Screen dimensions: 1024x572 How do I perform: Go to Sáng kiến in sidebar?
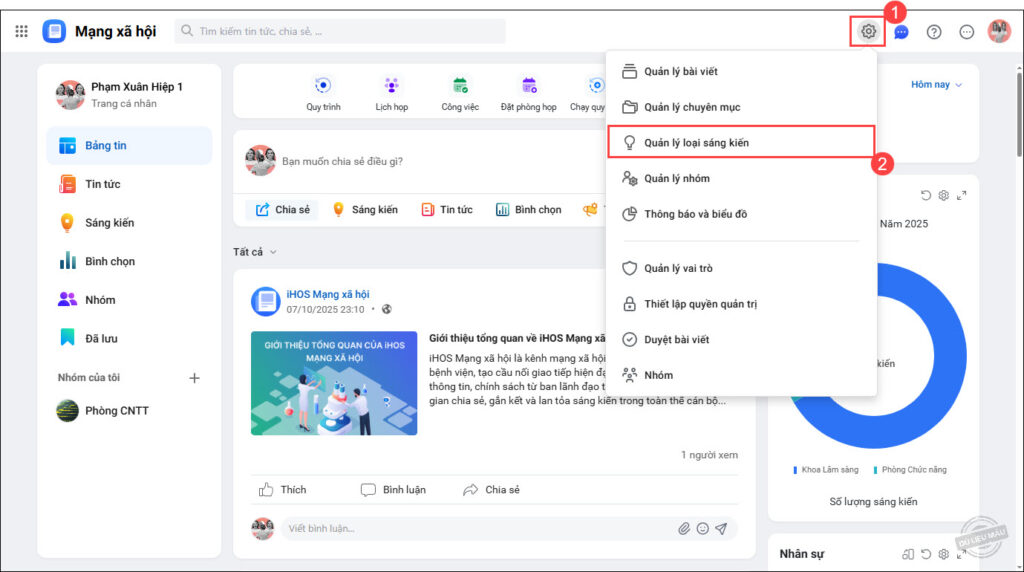click(x=129, y=223)
